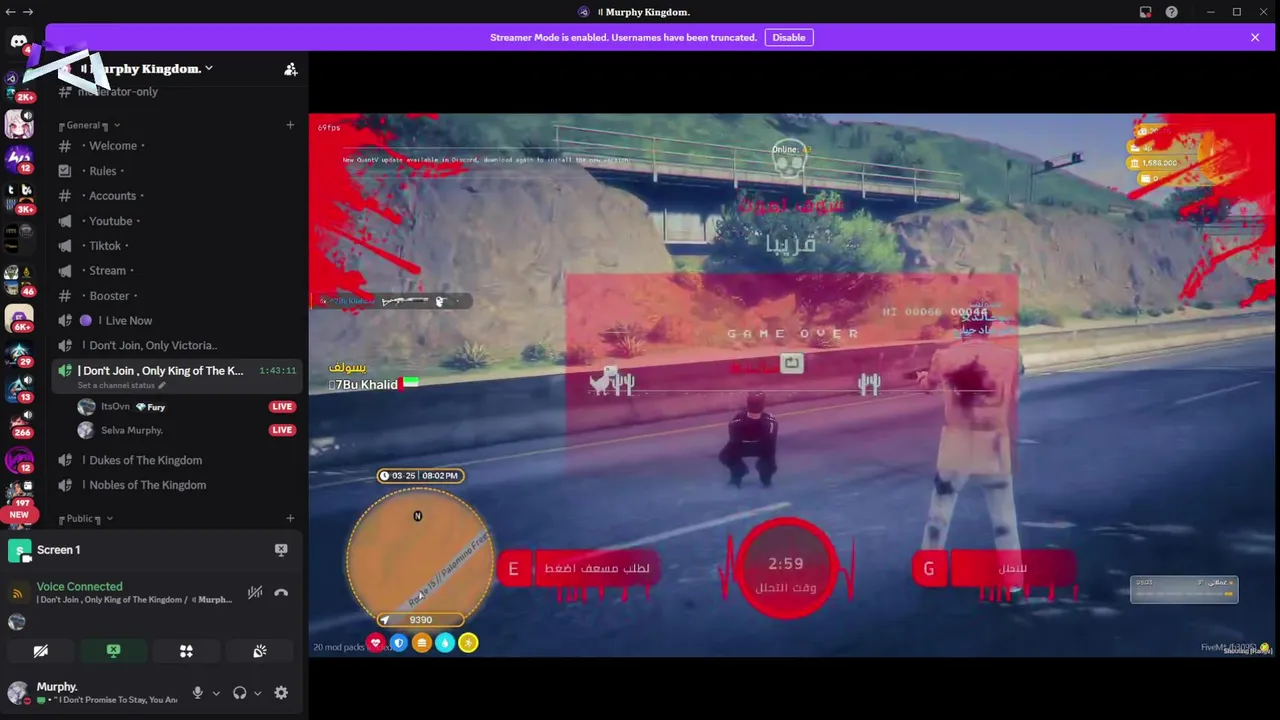Open Murphy. user profile panel
The image size is (1280, 720).
[92, 693]
